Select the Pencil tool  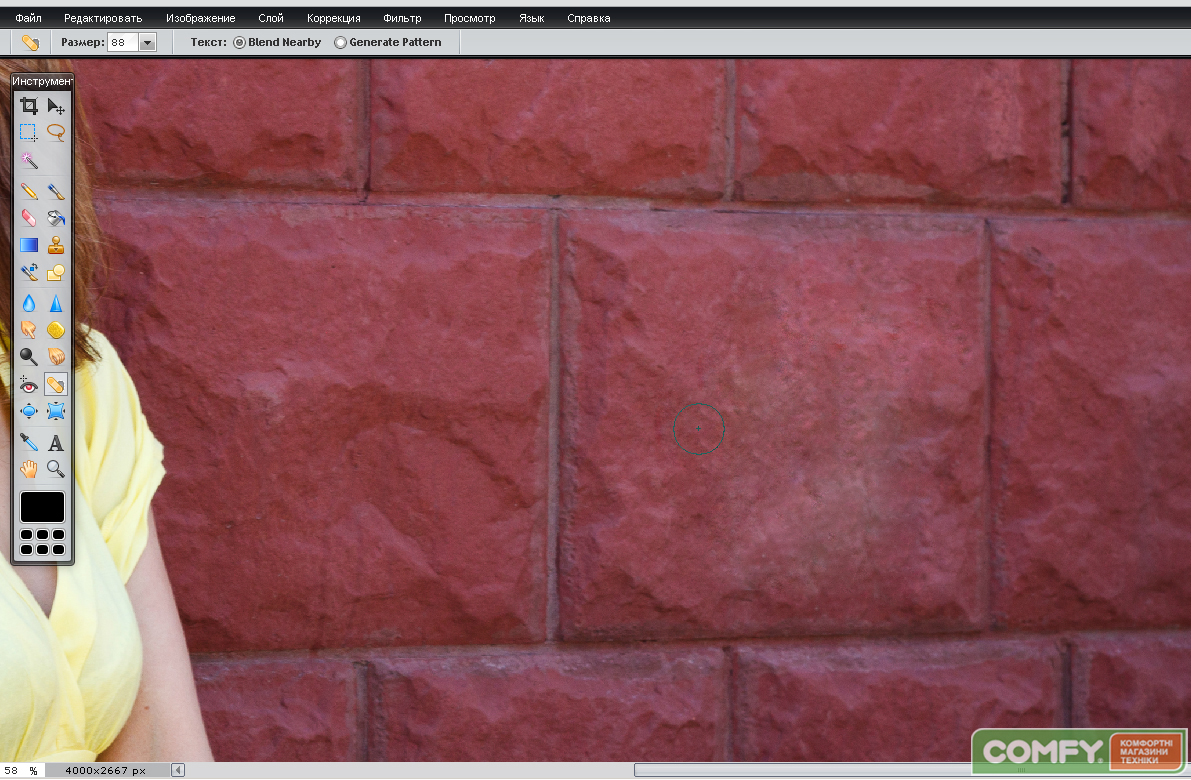29,191
